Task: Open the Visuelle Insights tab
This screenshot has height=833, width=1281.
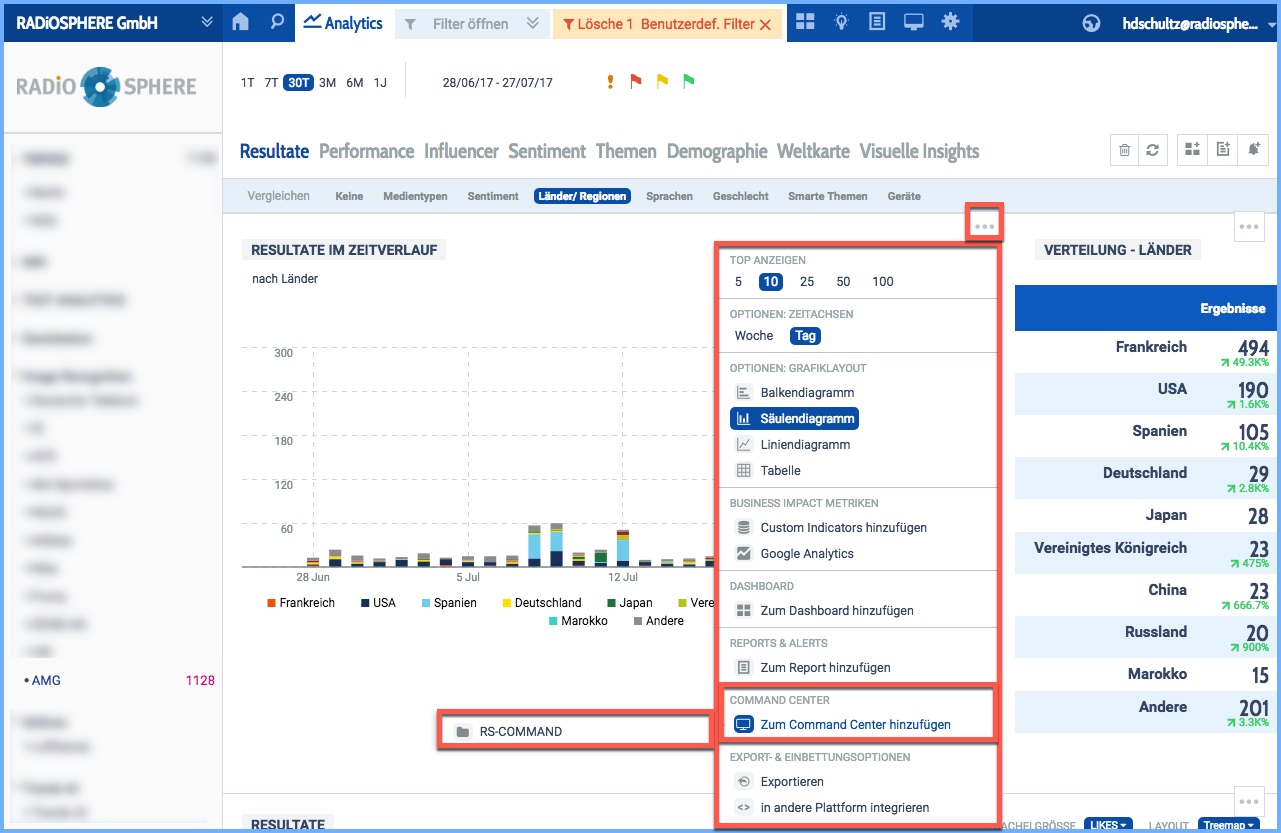Action: click(x=919, y=151)
